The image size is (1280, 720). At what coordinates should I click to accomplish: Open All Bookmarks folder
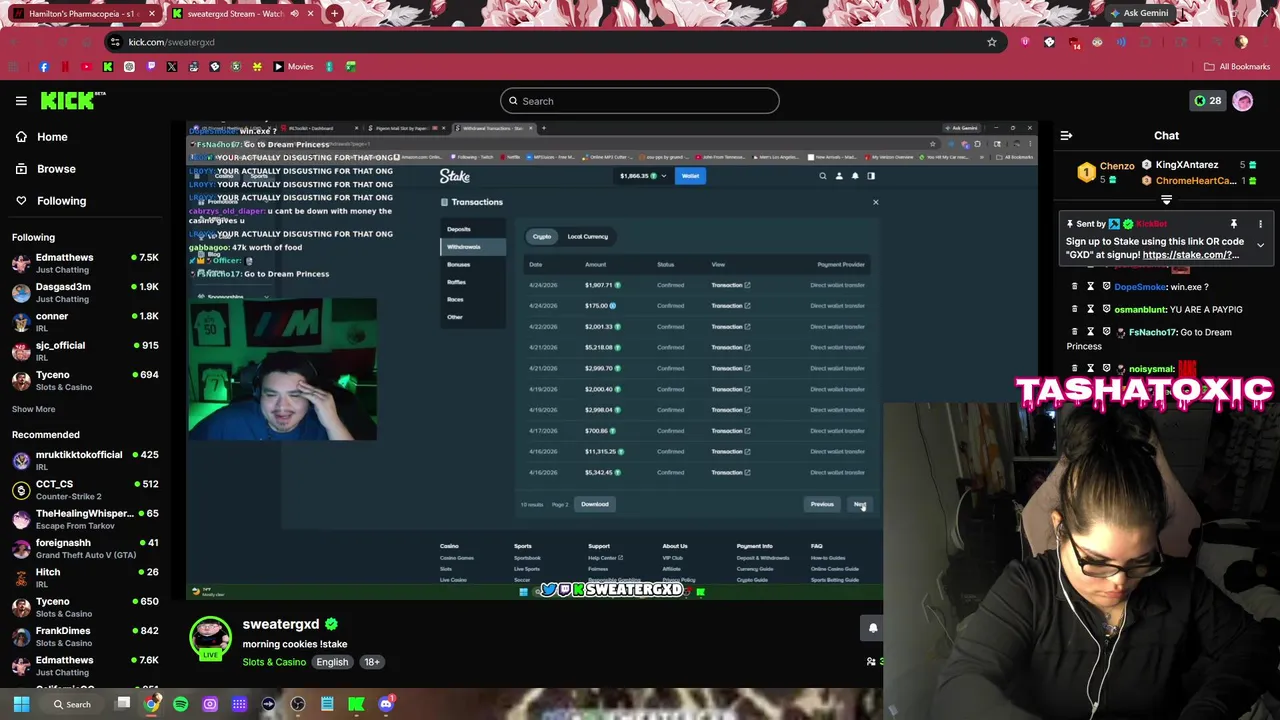click(x=1237, y=67)
